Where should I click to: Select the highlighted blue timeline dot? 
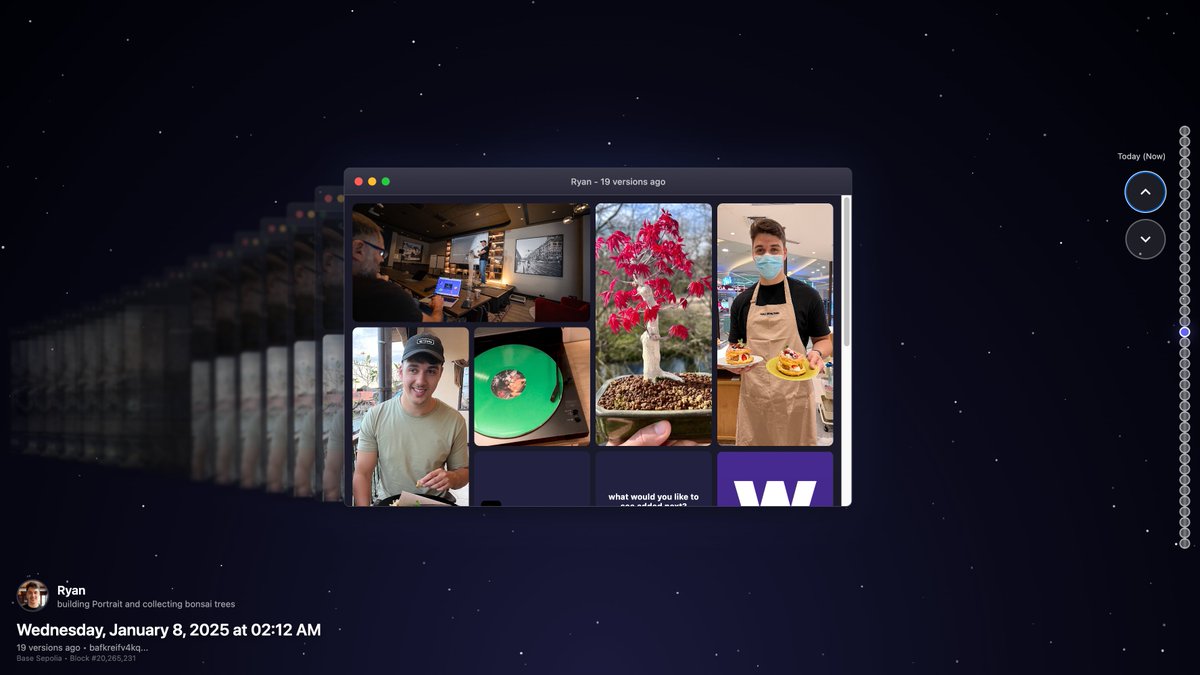coord(1185,331)
